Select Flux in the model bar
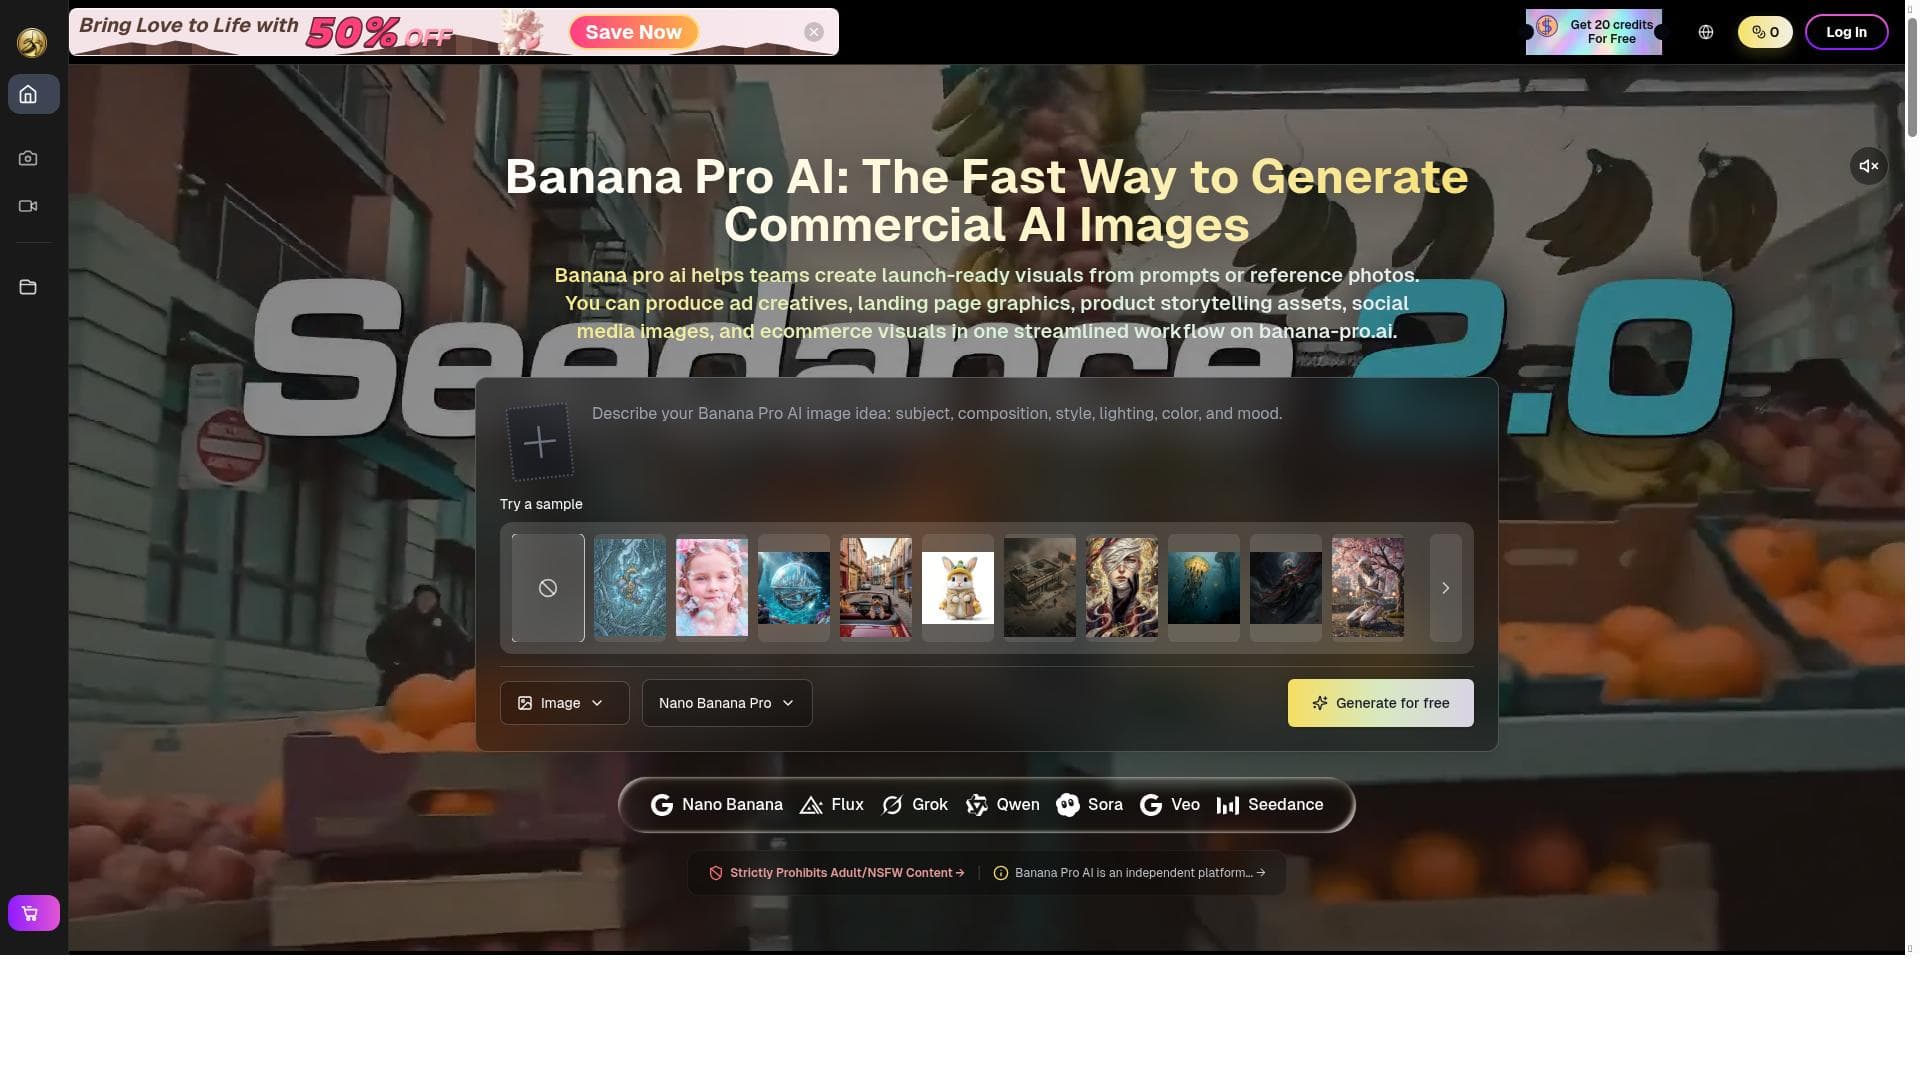The height and width of the screenshot is (1080, 1920). (x=832, y=805)
